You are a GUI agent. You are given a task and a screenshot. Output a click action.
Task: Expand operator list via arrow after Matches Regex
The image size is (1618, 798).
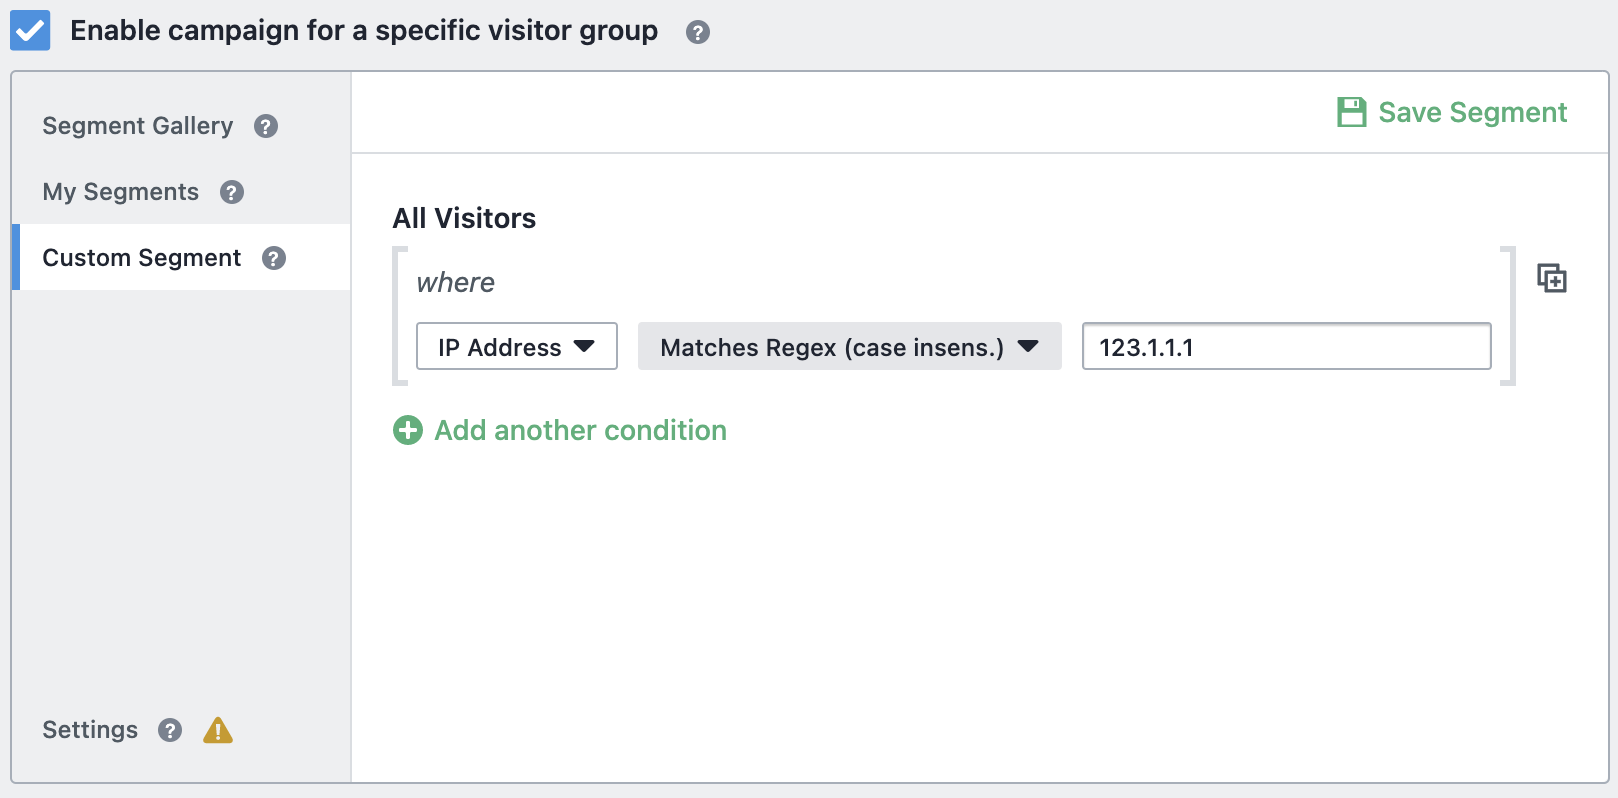pos(1028,346)
